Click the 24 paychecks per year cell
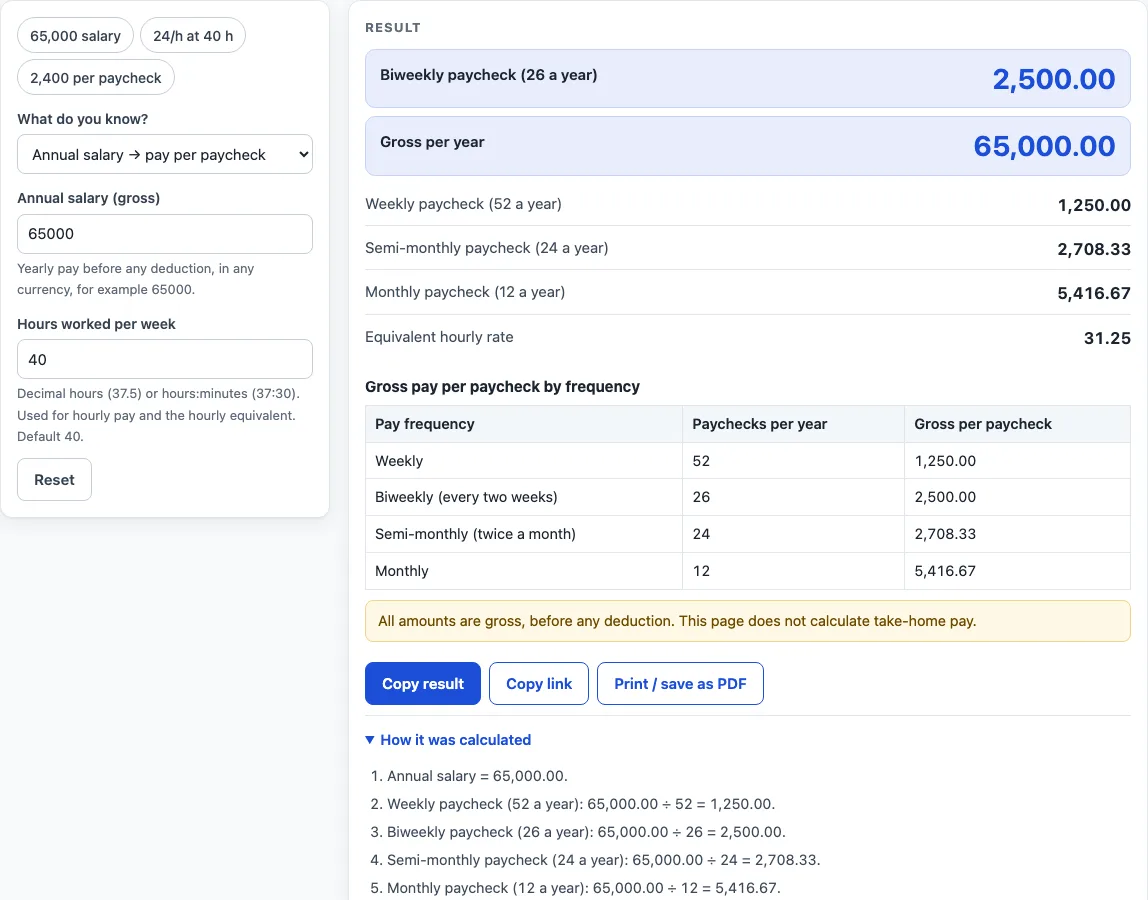Viewport: 1148px width, 900px height. [x=793, y=534]
